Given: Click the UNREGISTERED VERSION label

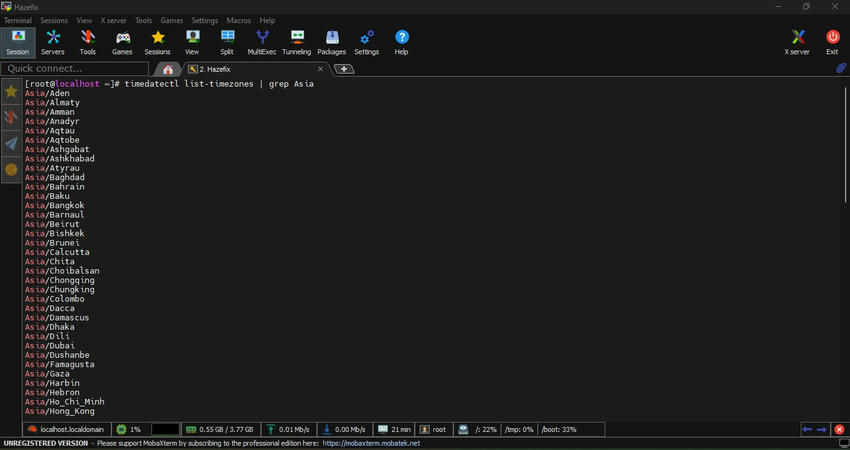Looking at the screenshot, I should 46,443.
